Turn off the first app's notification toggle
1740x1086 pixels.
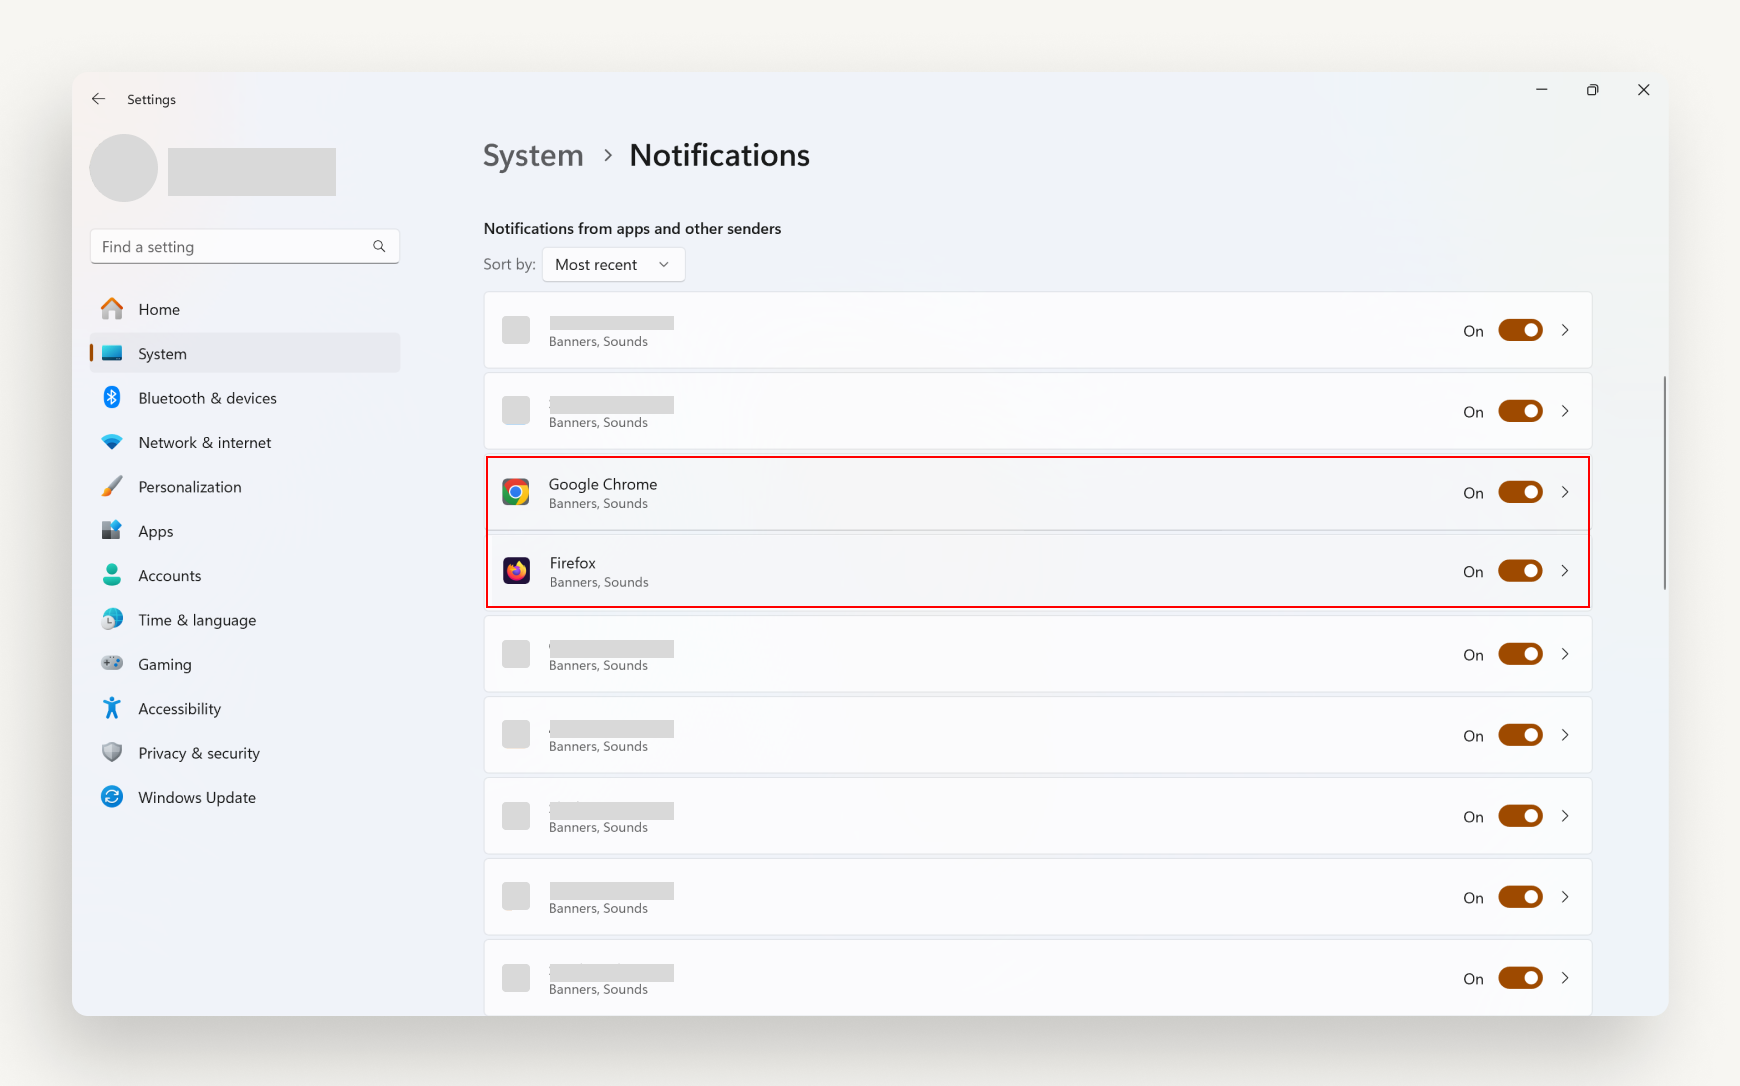[1519, 330]
